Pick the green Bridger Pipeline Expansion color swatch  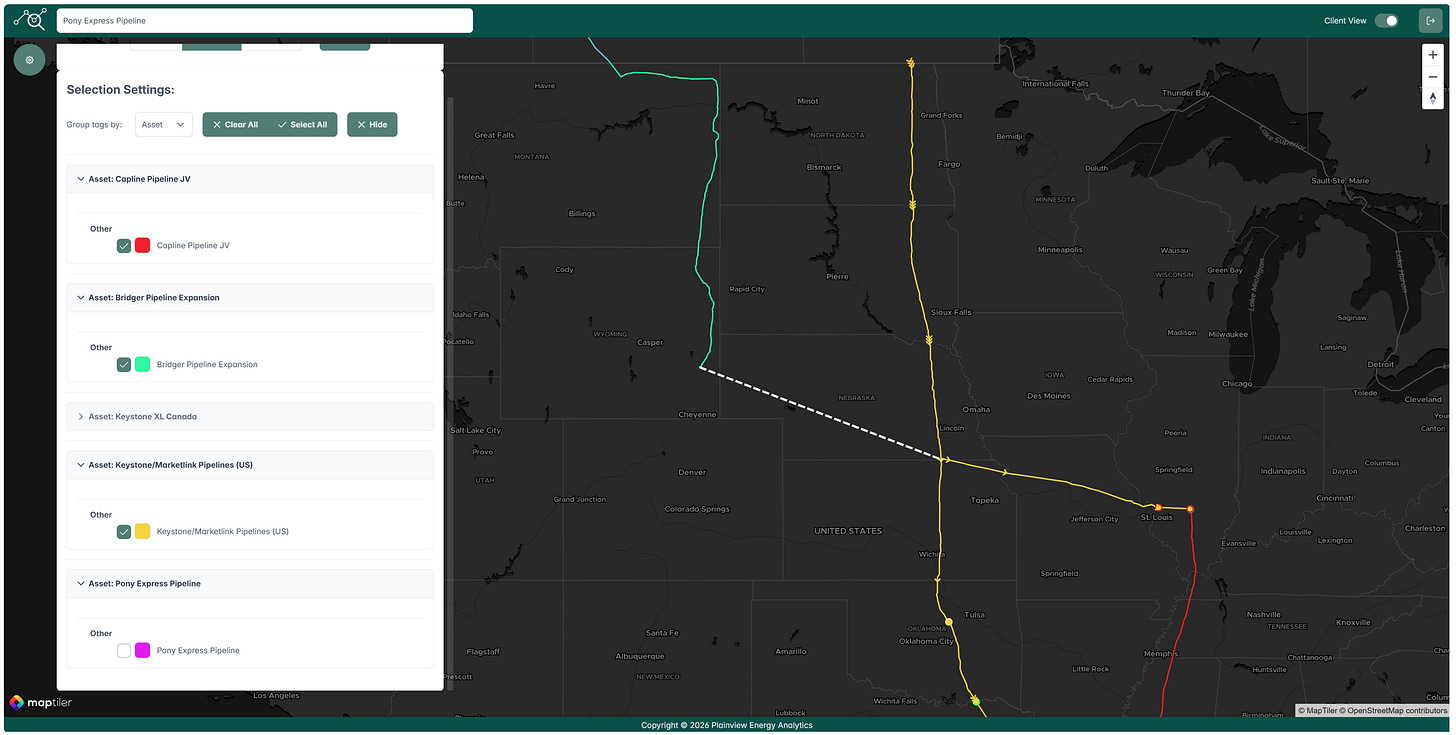(x=143, y=364)
